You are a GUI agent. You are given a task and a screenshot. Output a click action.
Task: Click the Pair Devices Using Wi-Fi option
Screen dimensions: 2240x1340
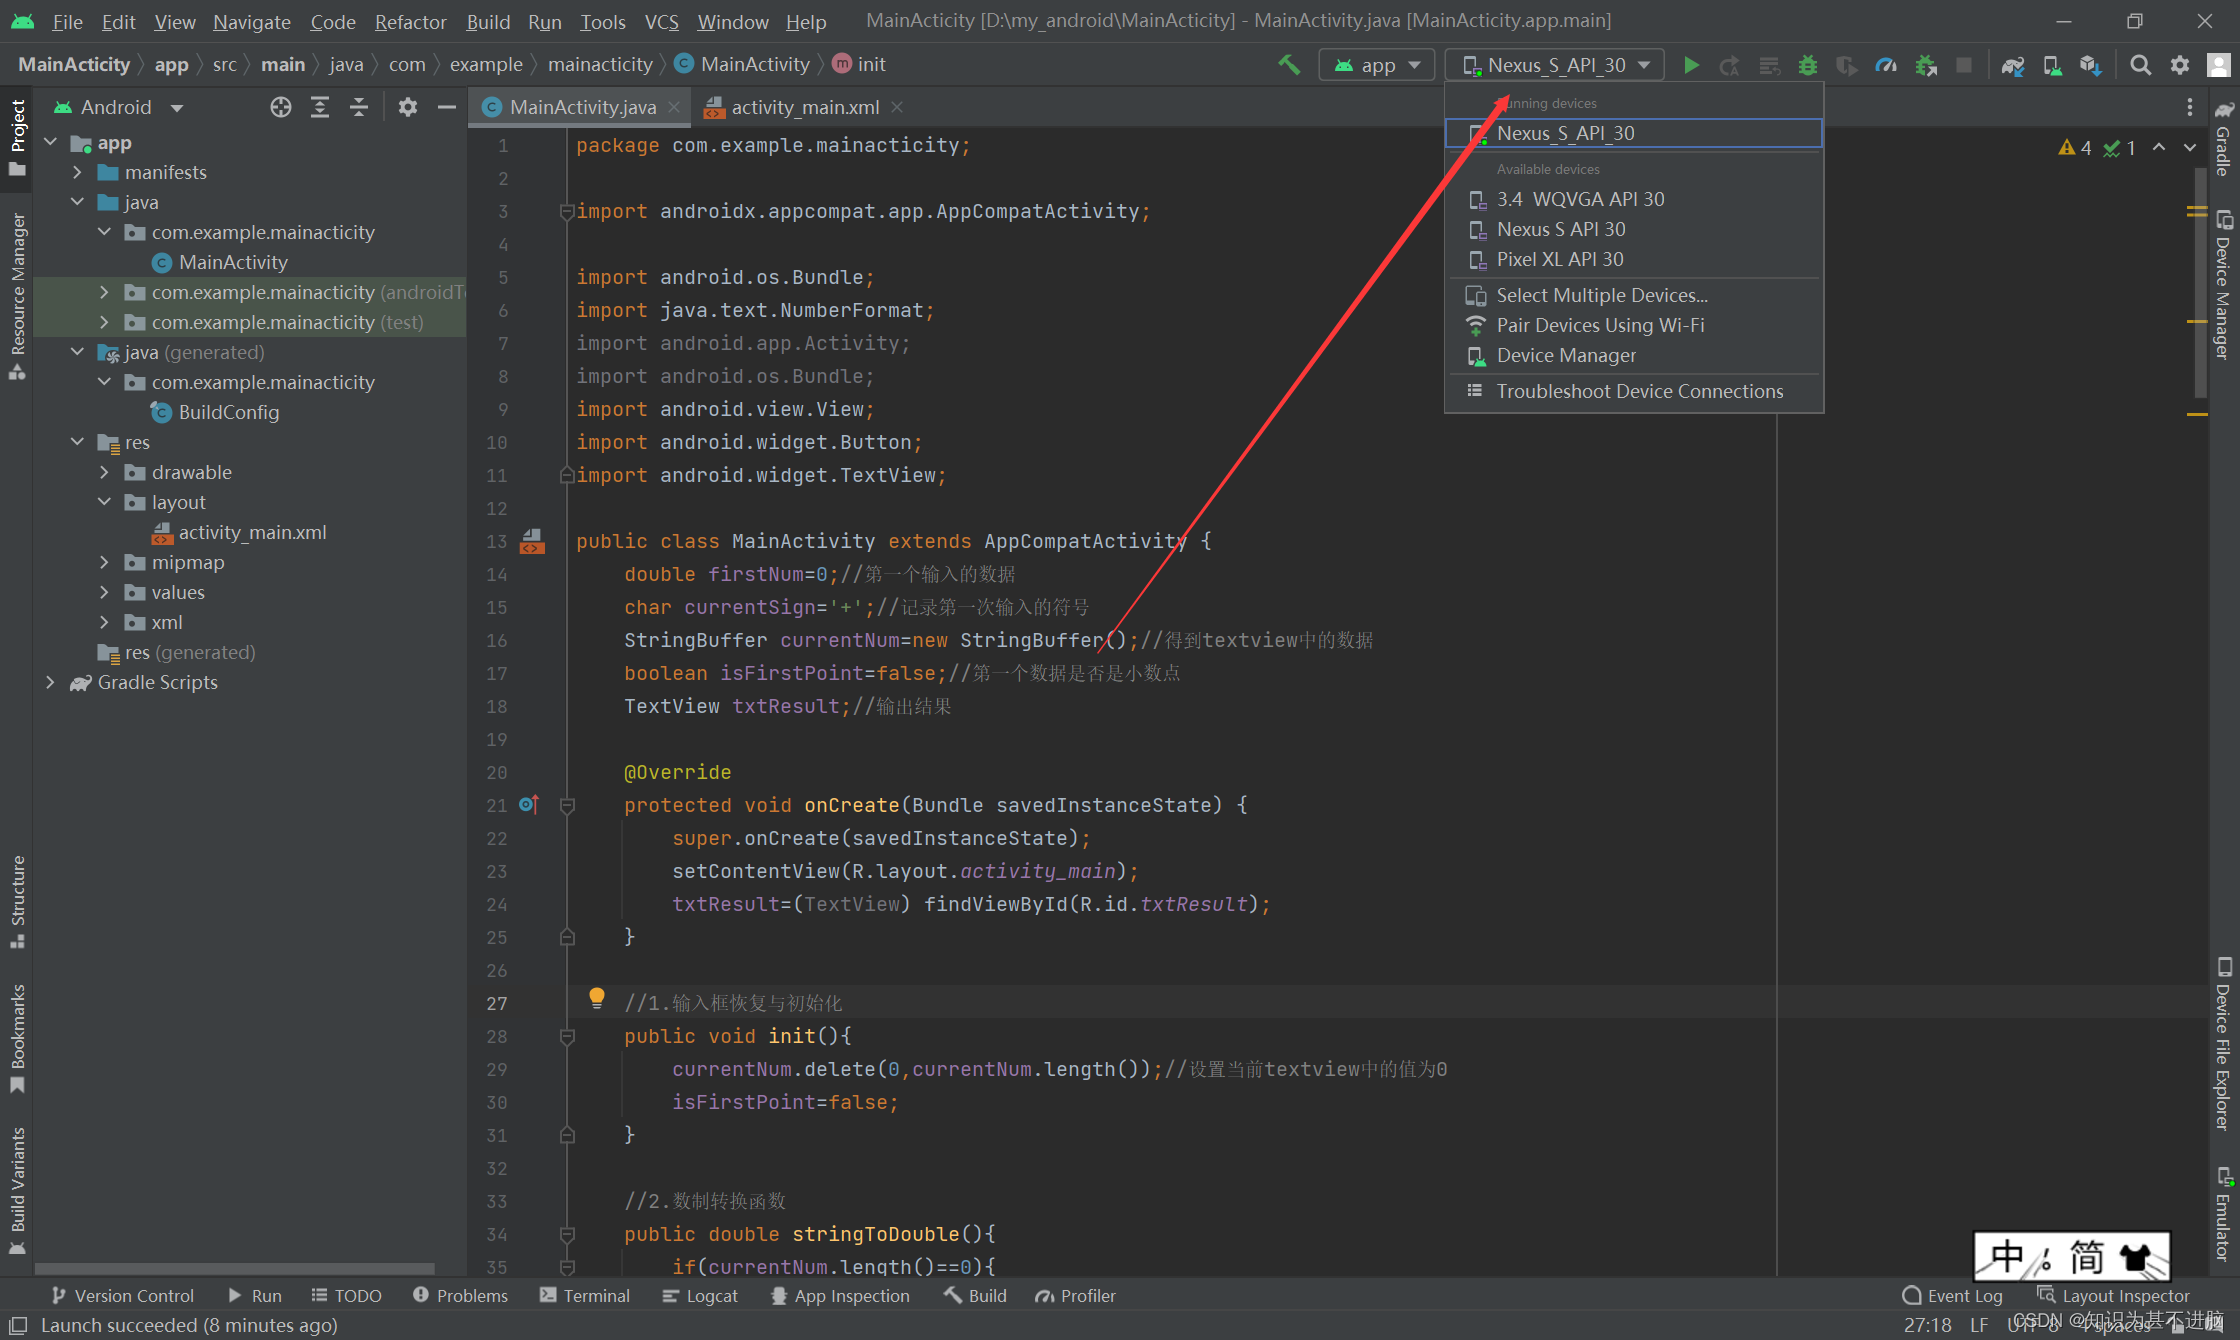click(x=1599, y=325)
